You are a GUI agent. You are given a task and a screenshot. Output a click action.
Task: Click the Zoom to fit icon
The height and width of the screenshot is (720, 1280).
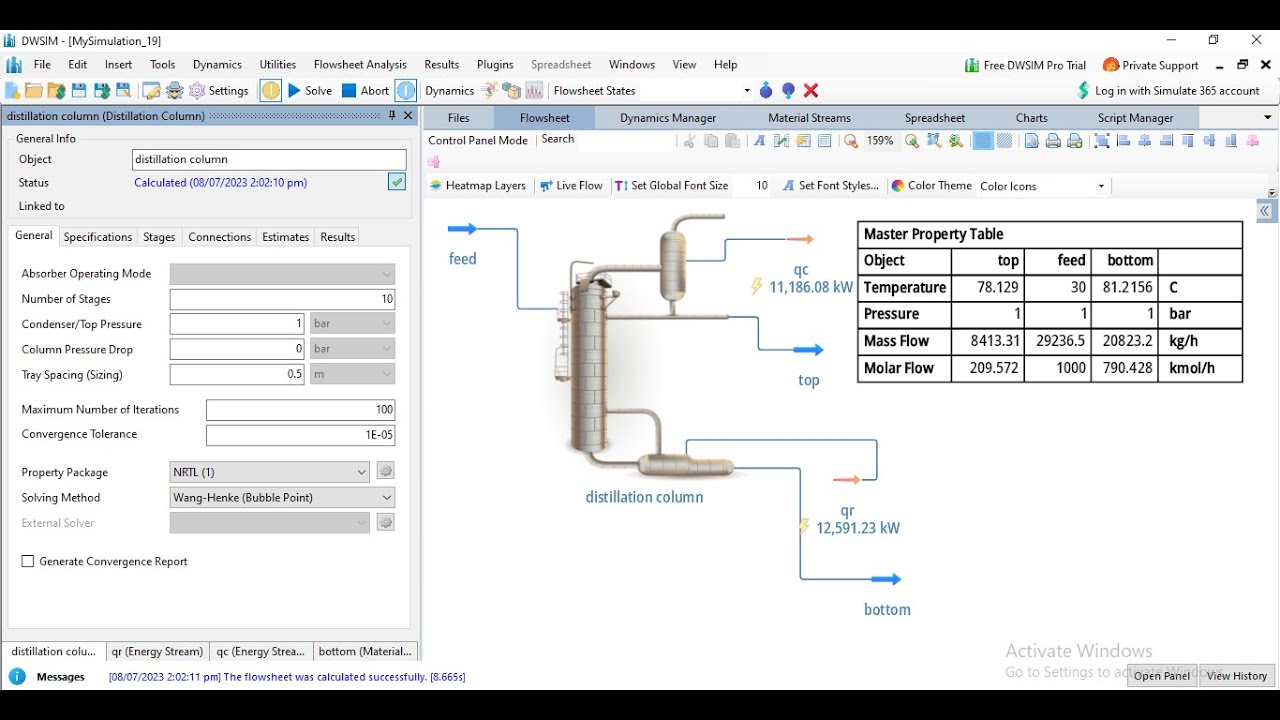[x=934, y=141]
